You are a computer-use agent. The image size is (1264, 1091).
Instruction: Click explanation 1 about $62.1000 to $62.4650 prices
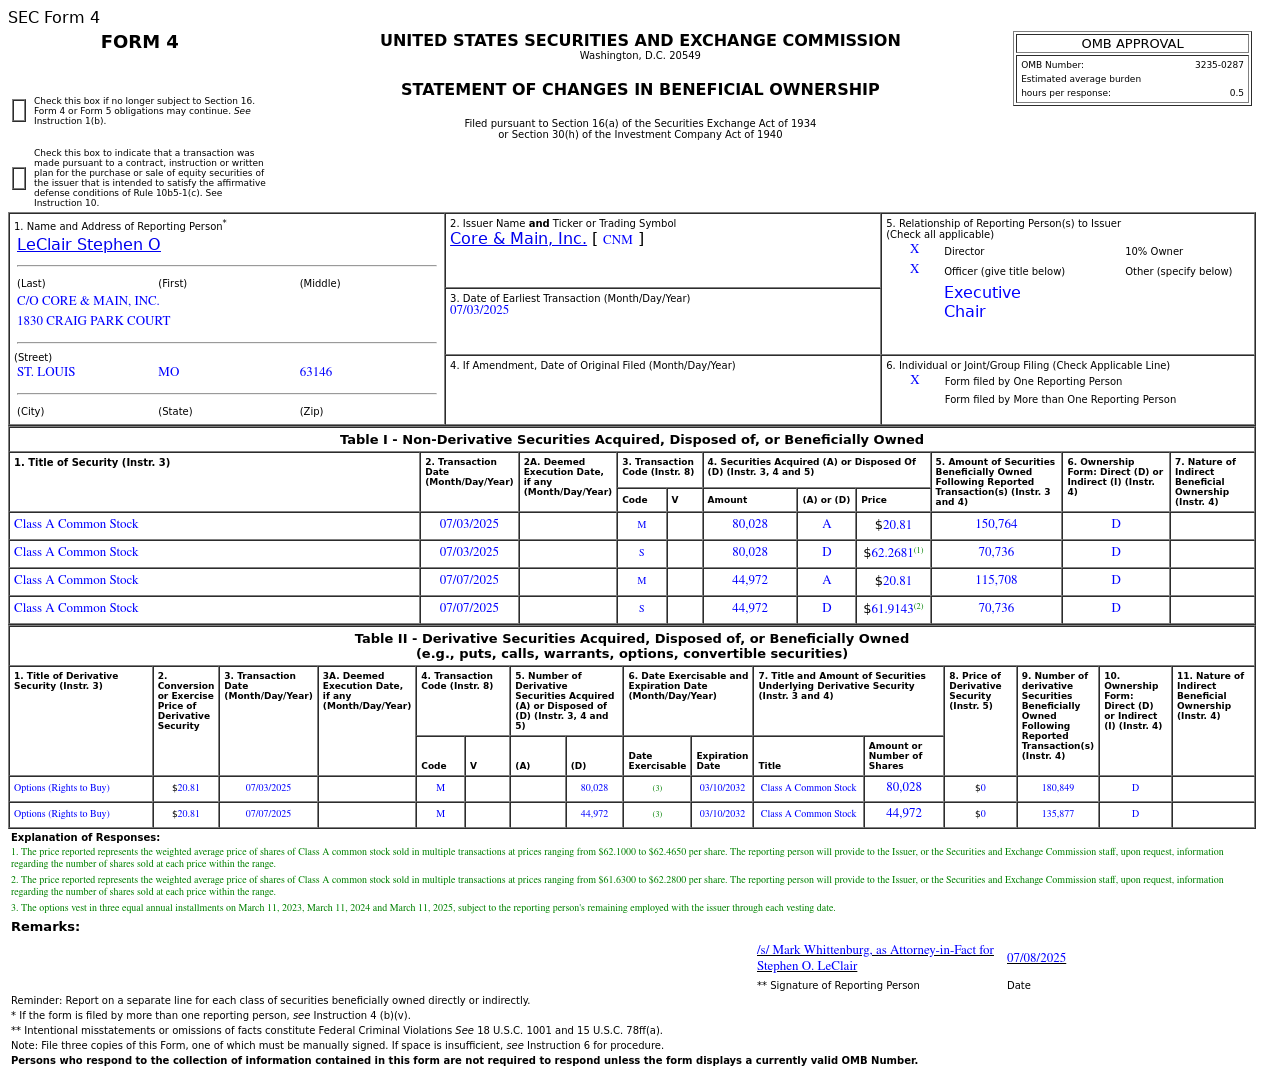tap(617, 858)
